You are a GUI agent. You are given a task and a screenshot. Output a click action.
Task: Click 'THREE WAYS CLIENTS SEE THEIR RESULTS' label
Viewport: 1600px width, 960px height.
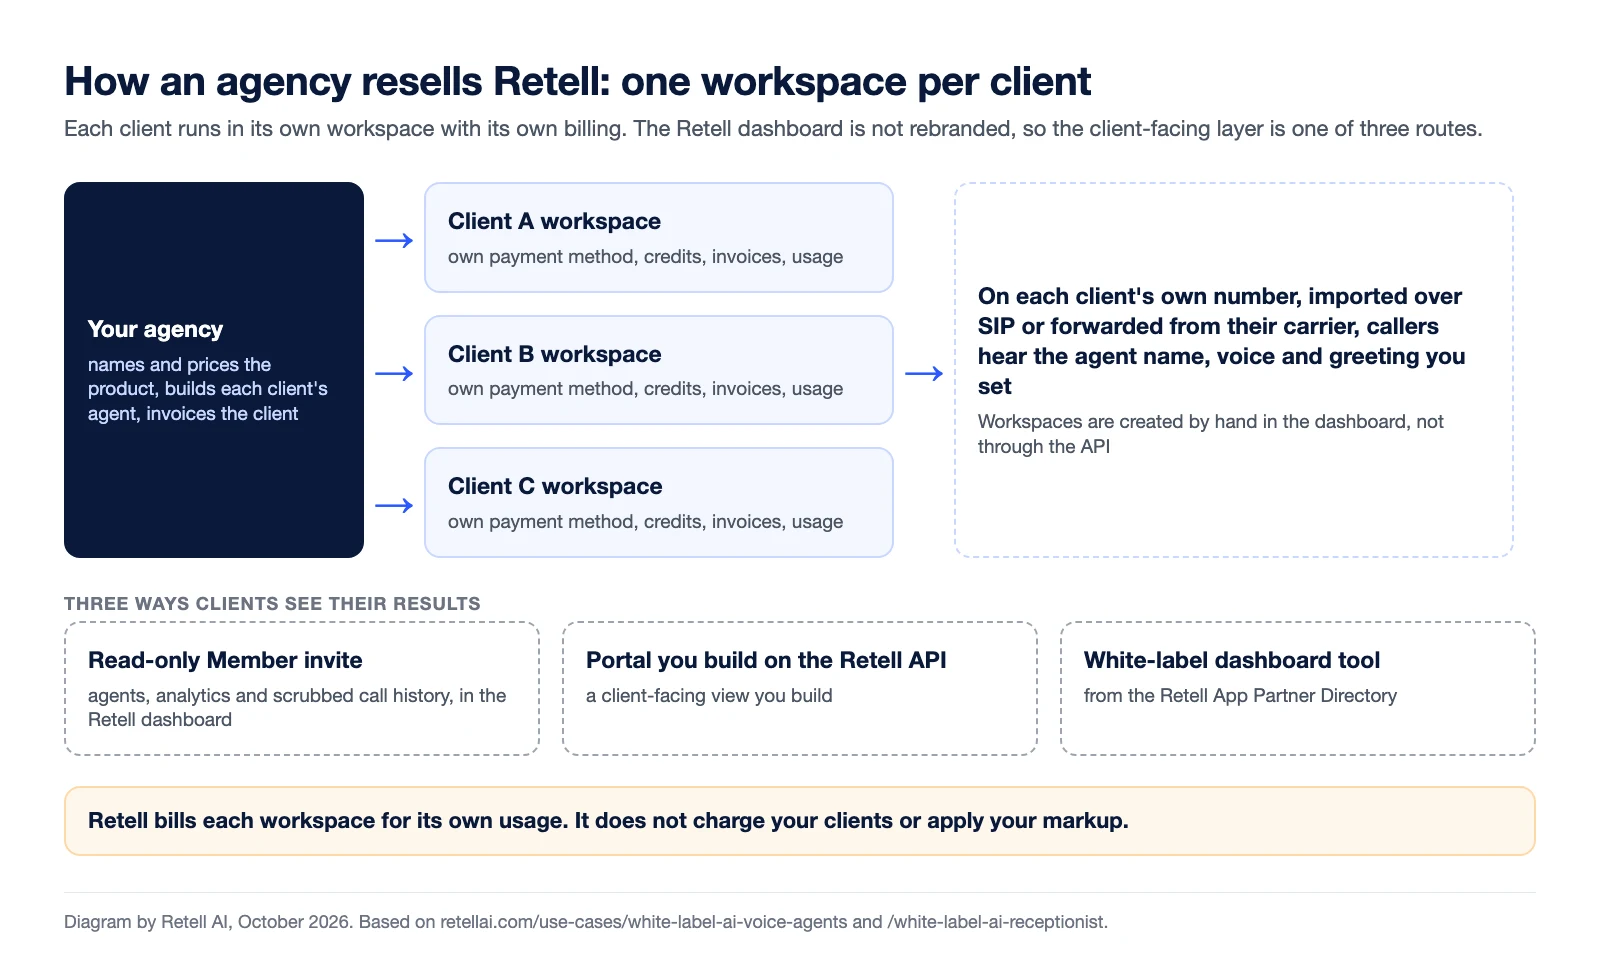pos(272,604)
